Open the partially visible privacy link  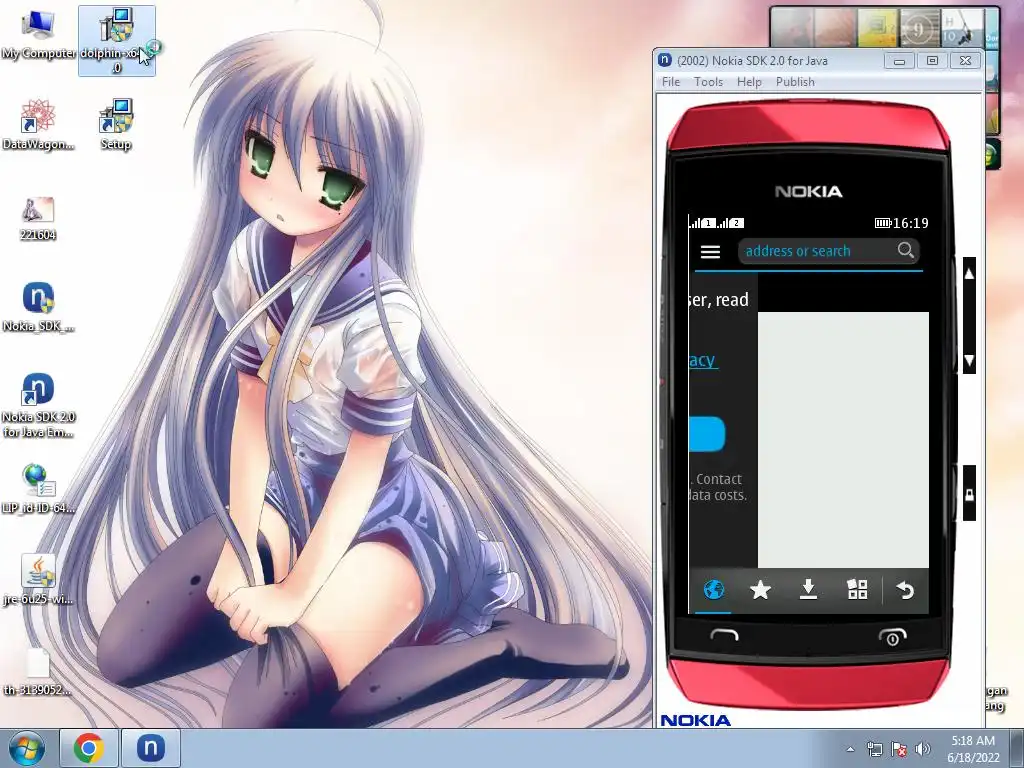[x=703, y=360]
